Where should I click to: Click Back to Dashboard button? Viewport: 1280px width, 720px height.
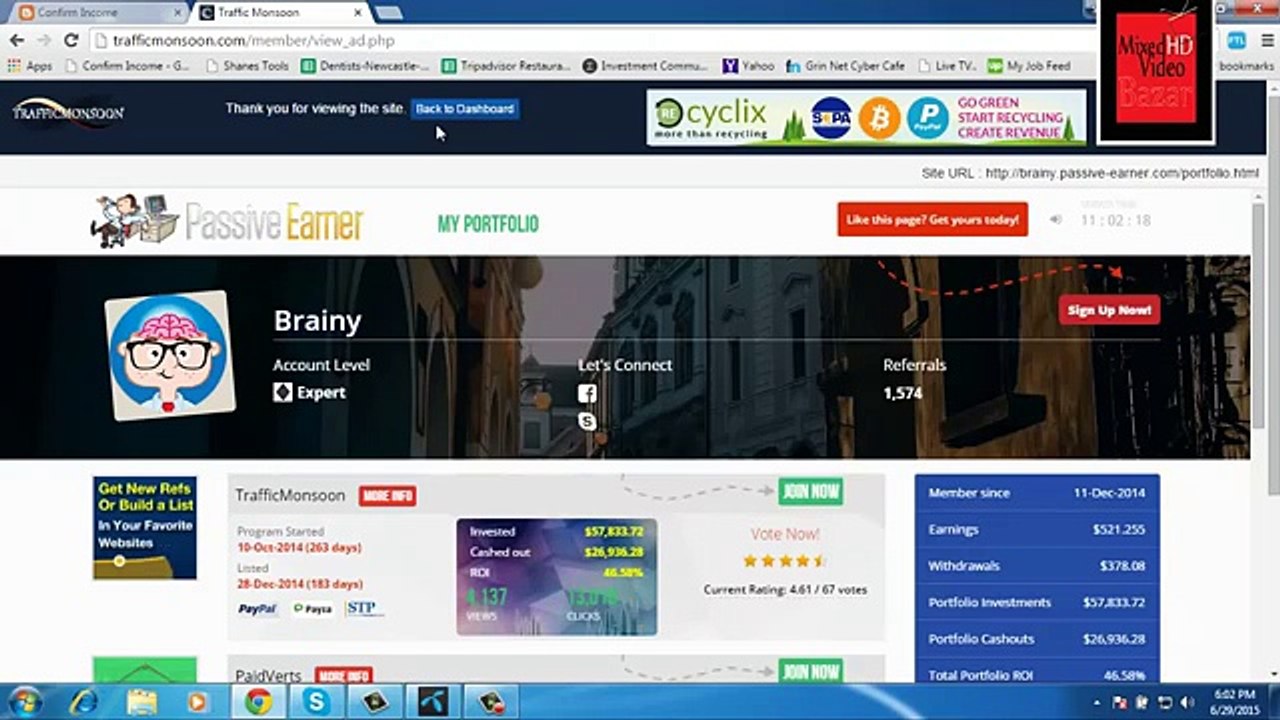click(x=465, y=108)
